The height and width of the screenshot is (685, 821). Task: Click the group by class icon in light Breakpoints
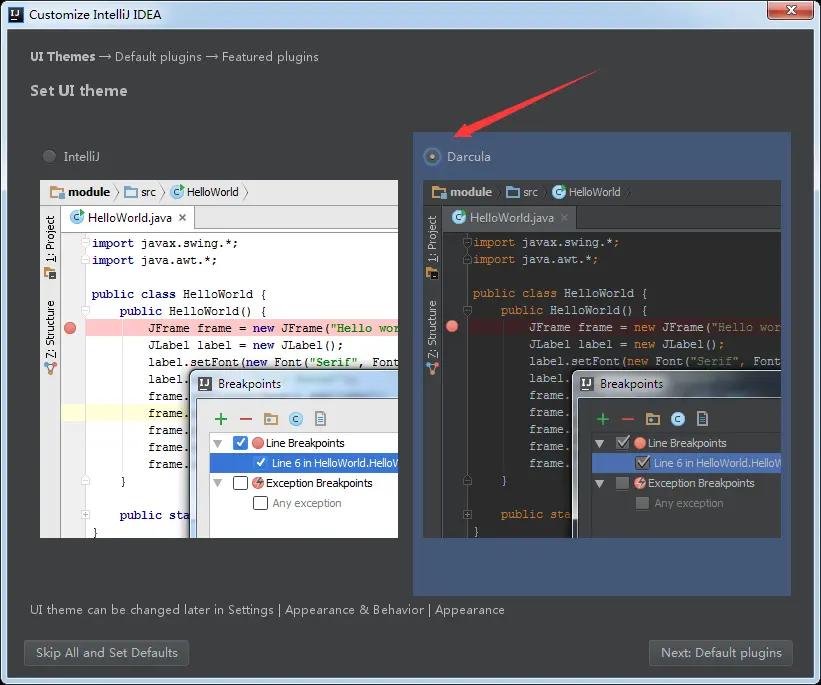(x=296, y=418)
